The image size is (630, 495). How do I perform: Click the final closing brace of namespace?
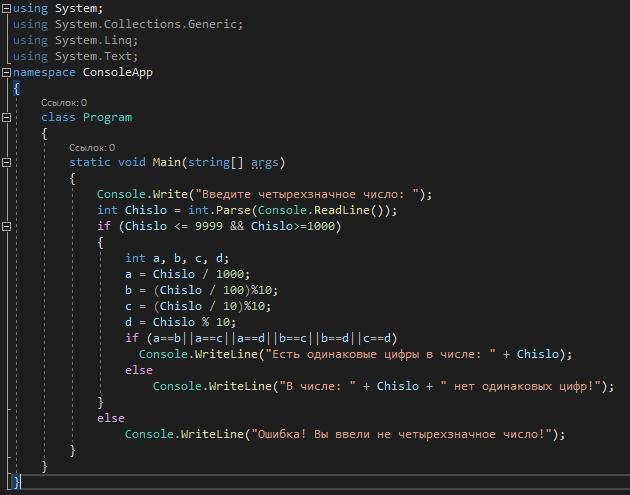16,482
